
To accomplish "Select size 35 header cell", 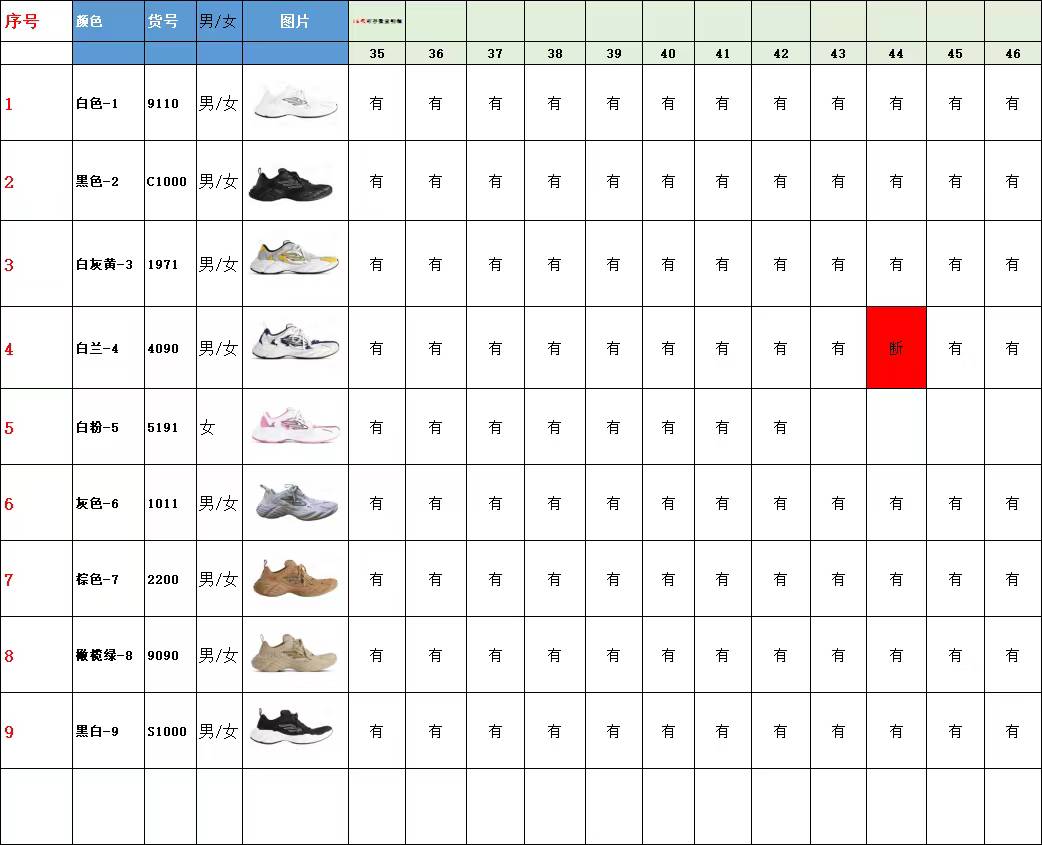I will [x=377, y=54].
